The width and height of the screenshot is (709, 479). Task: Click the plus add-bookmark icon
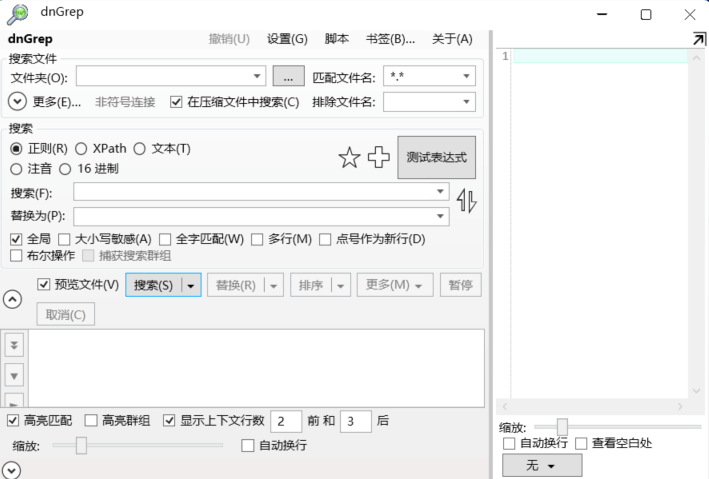point(379,158)
